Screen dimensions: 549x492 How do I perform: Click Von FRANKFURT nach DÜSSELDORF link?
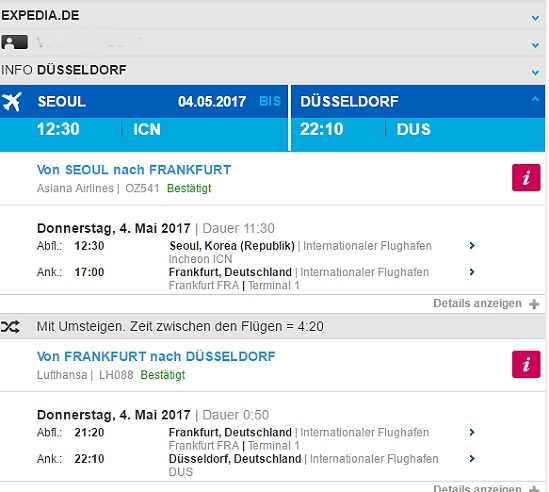point(156,356)
